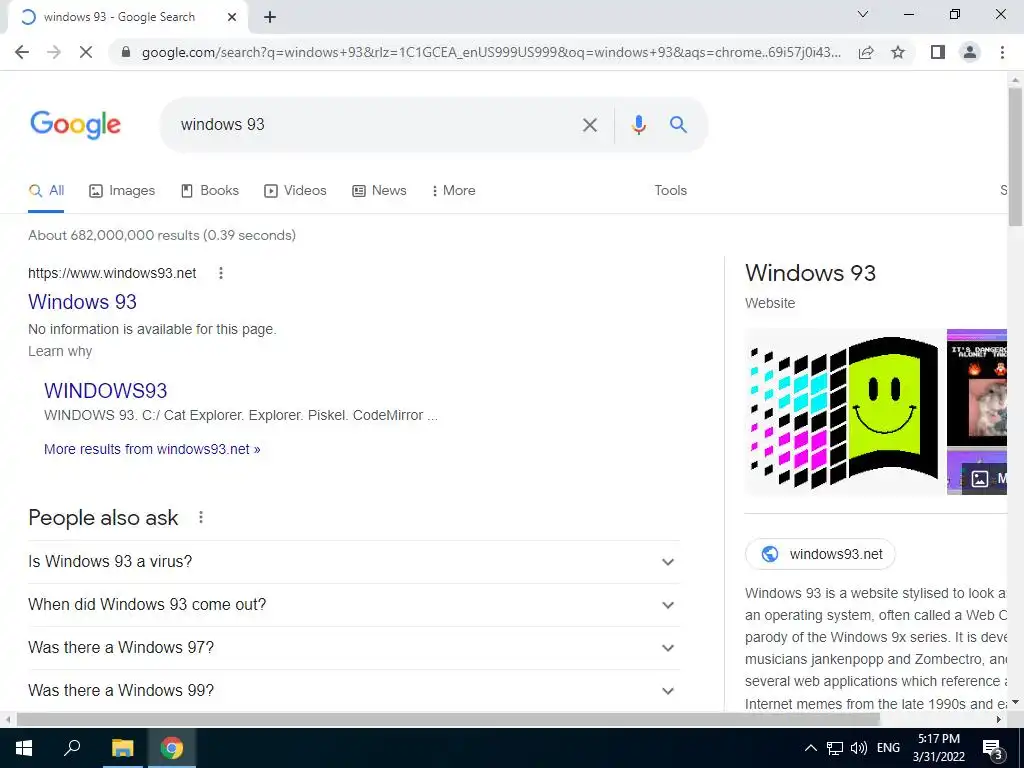1024x768 pixels.
Task: Open the network status tray icon
Action: pyautogui.click(x=835, y=748)
